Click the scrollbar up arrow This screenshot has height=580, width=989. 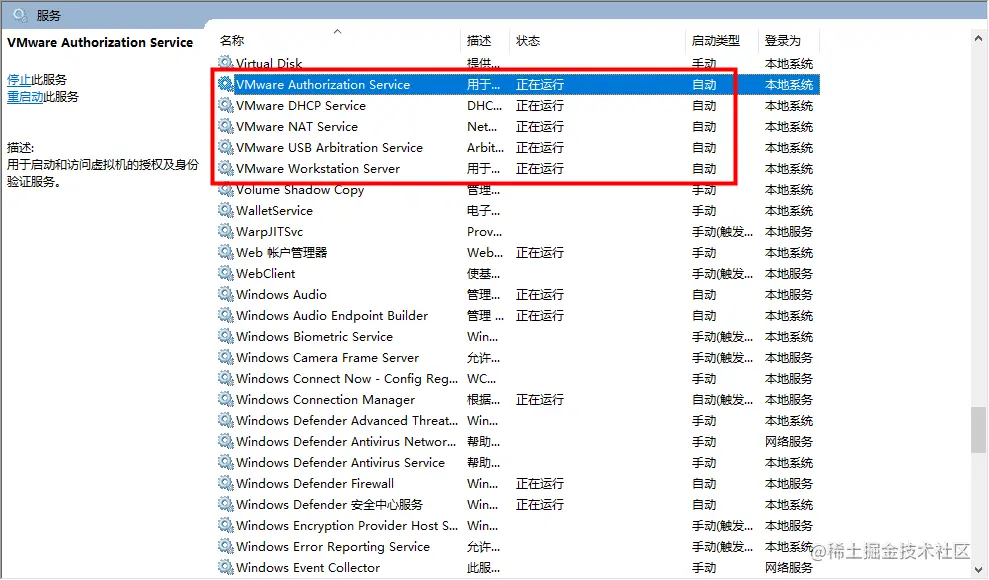(978, 38)
